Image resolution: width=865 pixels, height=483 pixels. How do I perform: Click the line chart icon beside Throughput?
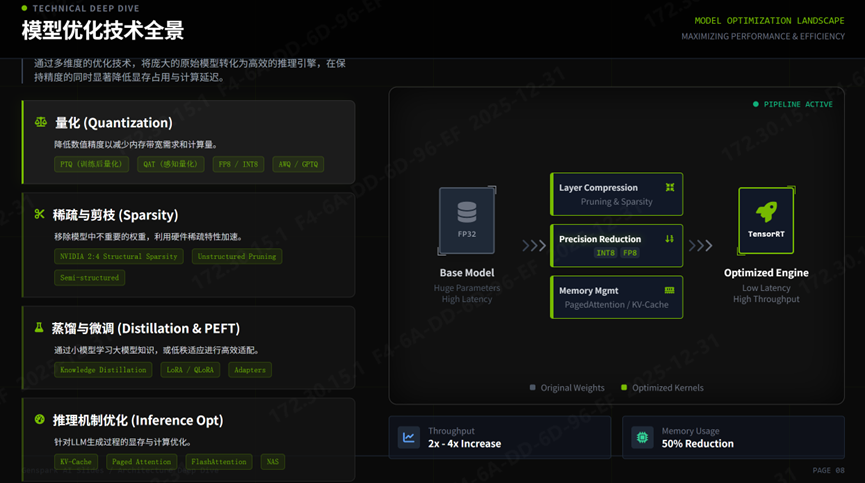(409, 437)
